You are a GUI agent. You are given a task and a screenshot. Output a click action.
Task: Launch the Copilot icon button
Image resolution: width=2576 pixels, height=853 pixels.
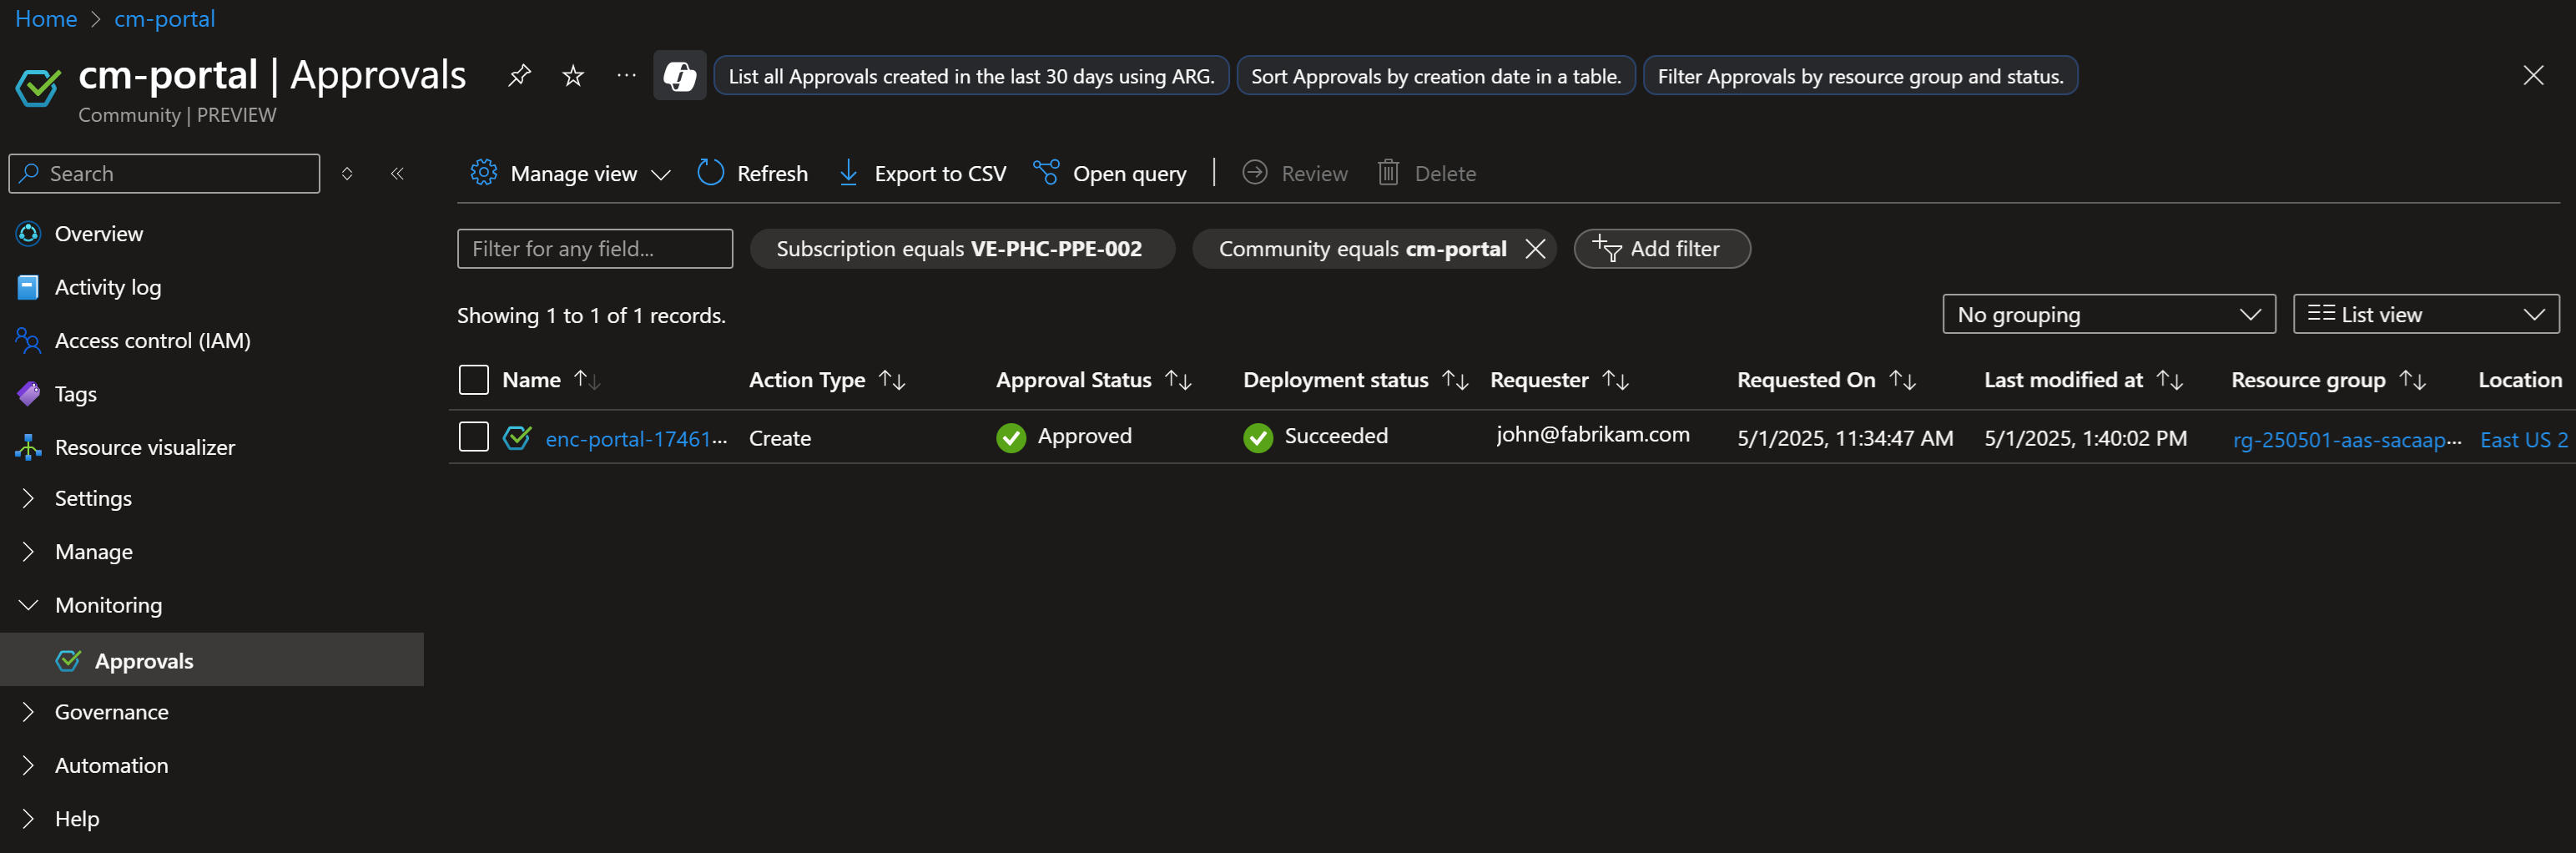click(680, 76)
